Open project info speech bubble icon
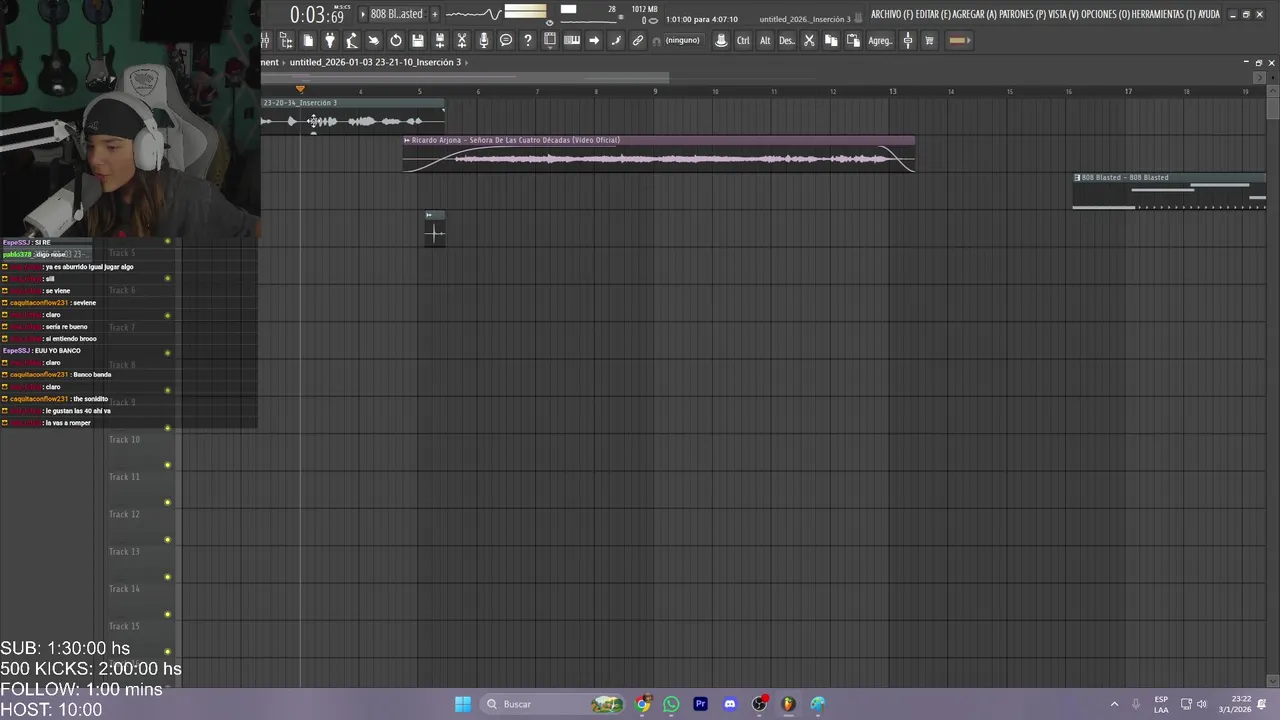 pos(506,40)
